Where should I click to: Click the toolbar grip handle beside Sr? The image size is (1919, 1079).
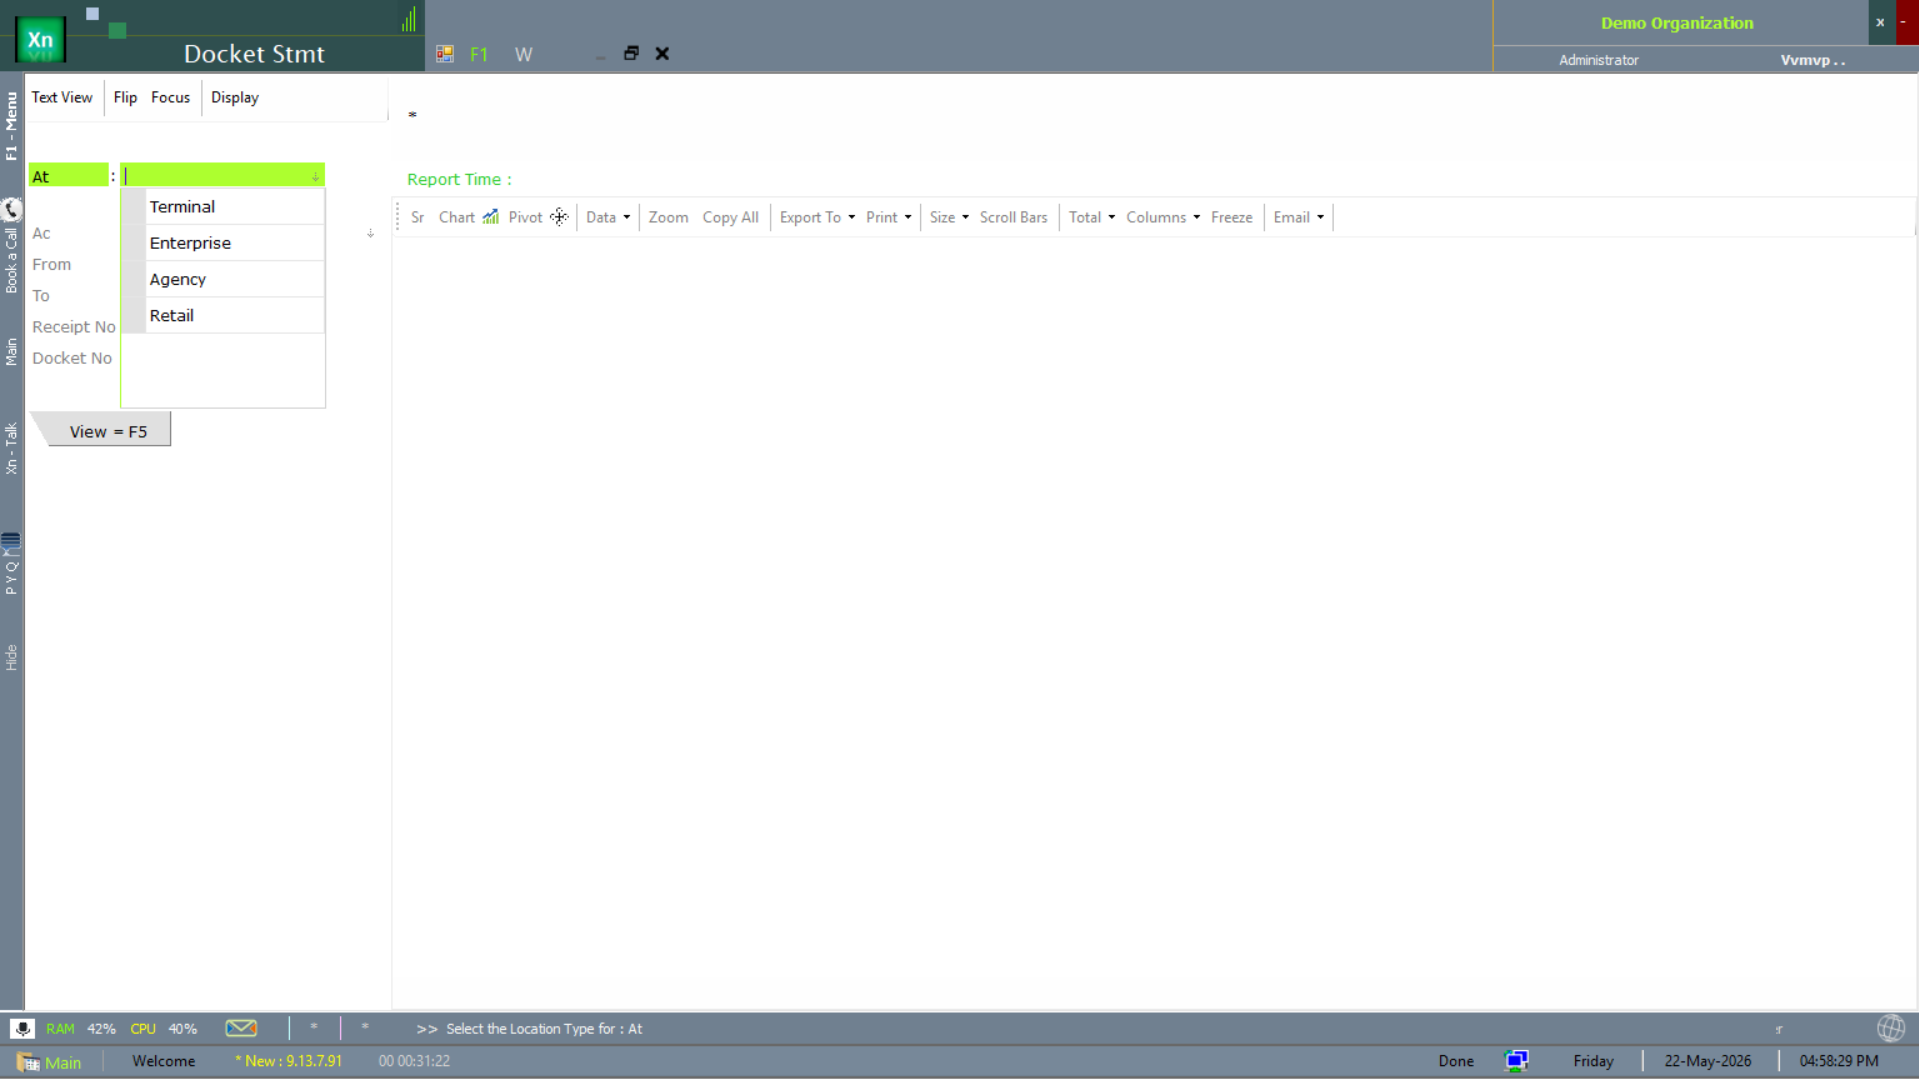click(398, 217)
